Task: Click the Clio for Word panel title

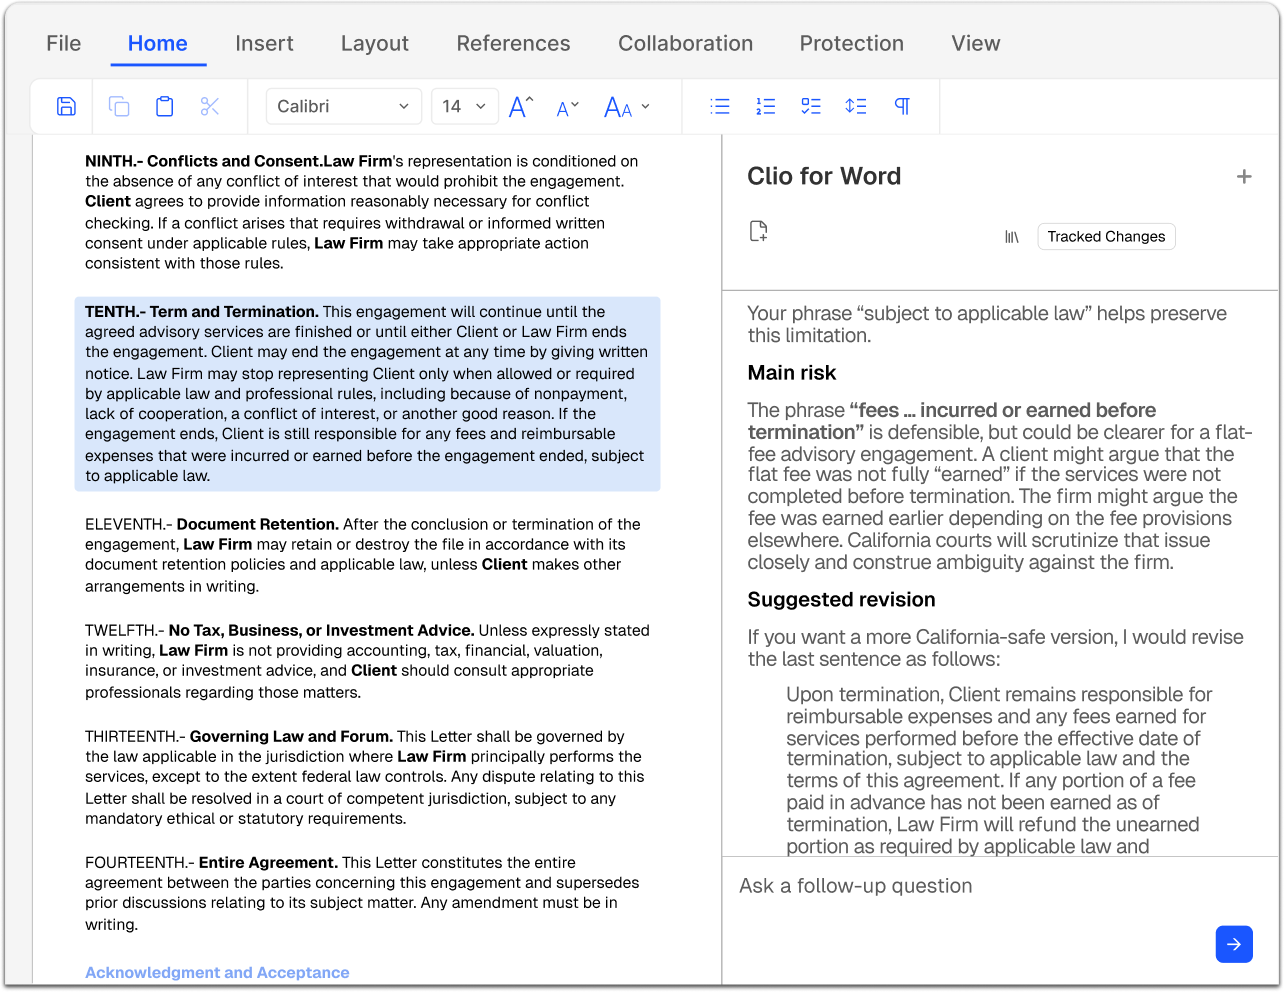Action: coord(824,176)
